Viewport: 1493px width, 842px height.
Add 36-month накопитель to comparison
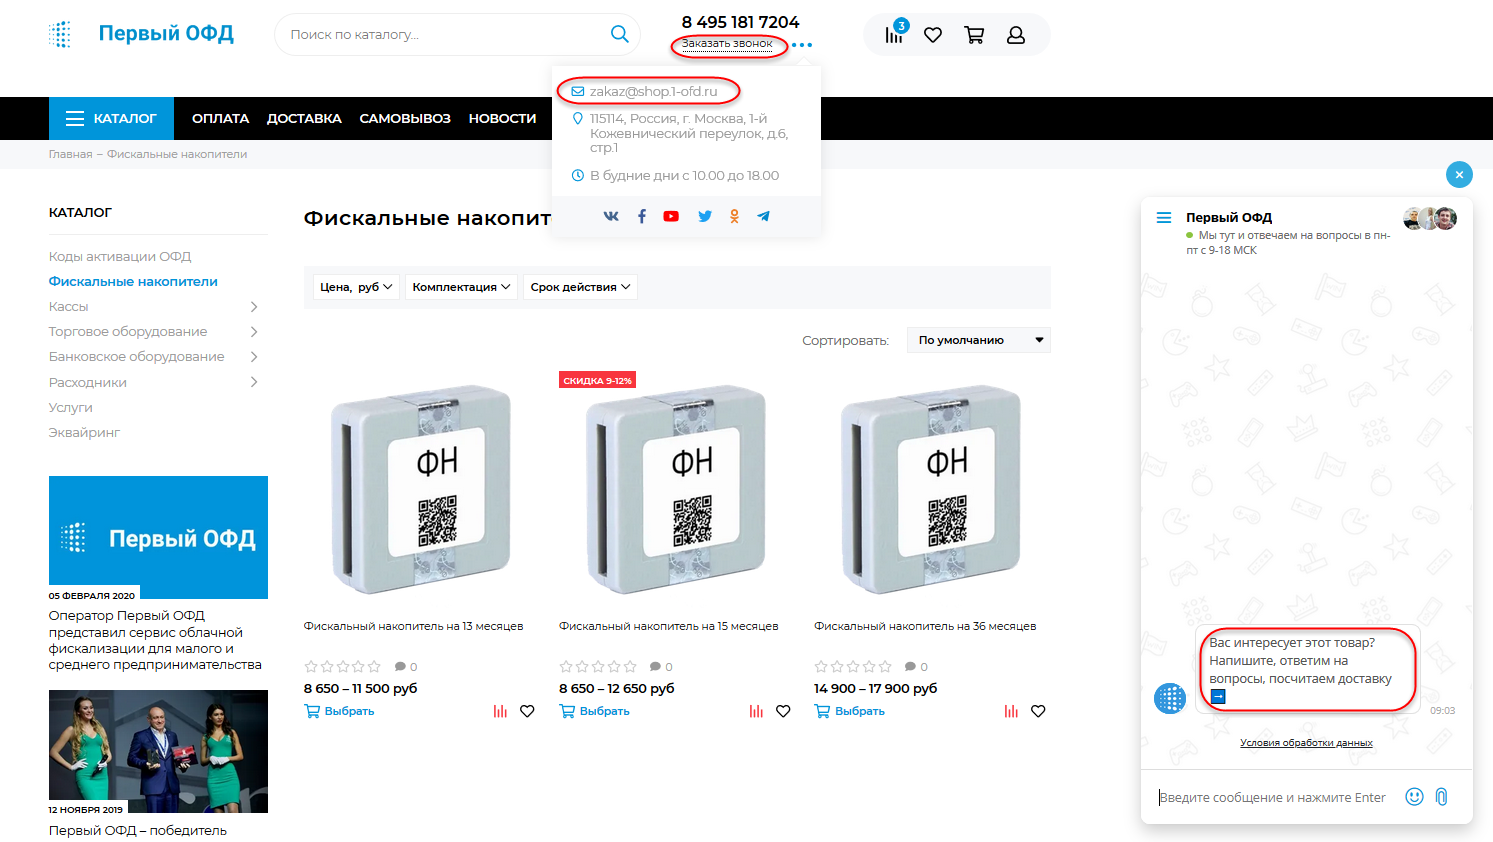pos(1011,711)
